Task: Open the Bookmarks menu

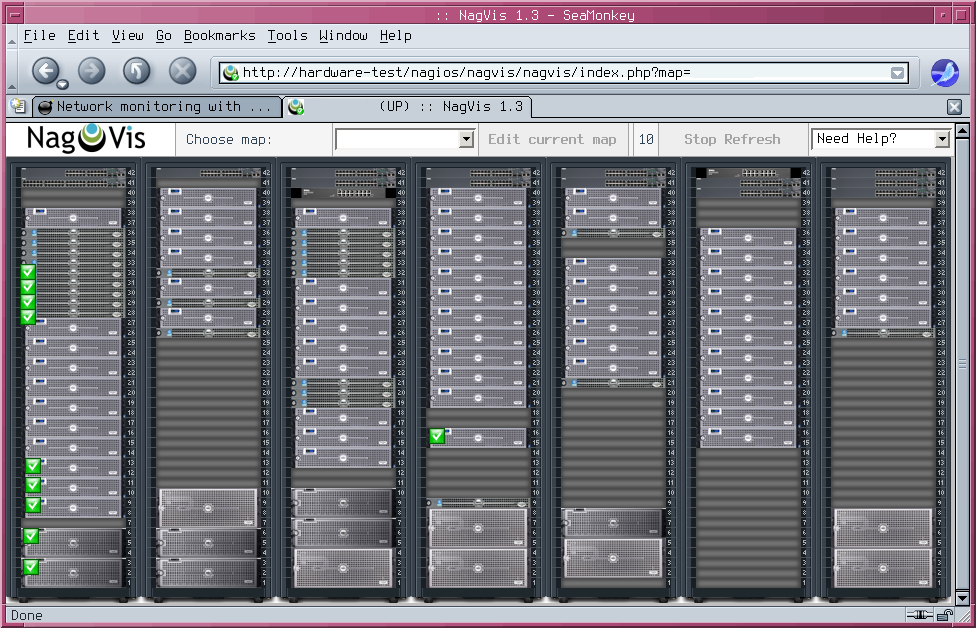Action: click(219, 35)
